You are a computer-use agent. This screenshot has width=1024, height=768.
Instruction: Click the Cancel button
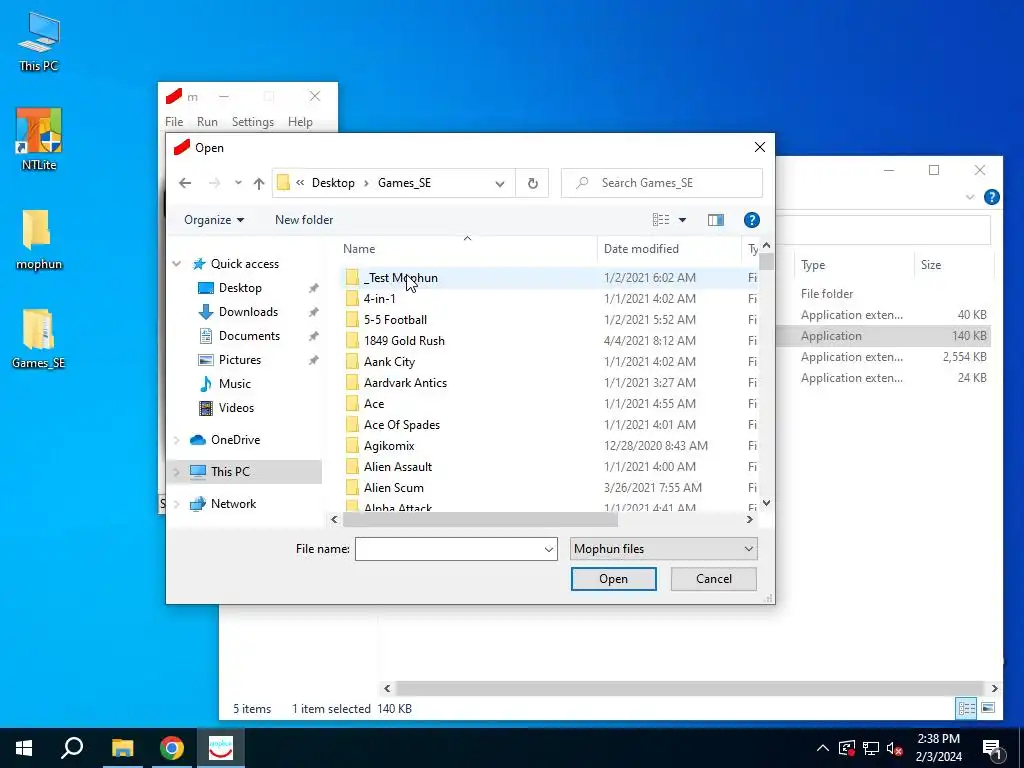point(713,579)
